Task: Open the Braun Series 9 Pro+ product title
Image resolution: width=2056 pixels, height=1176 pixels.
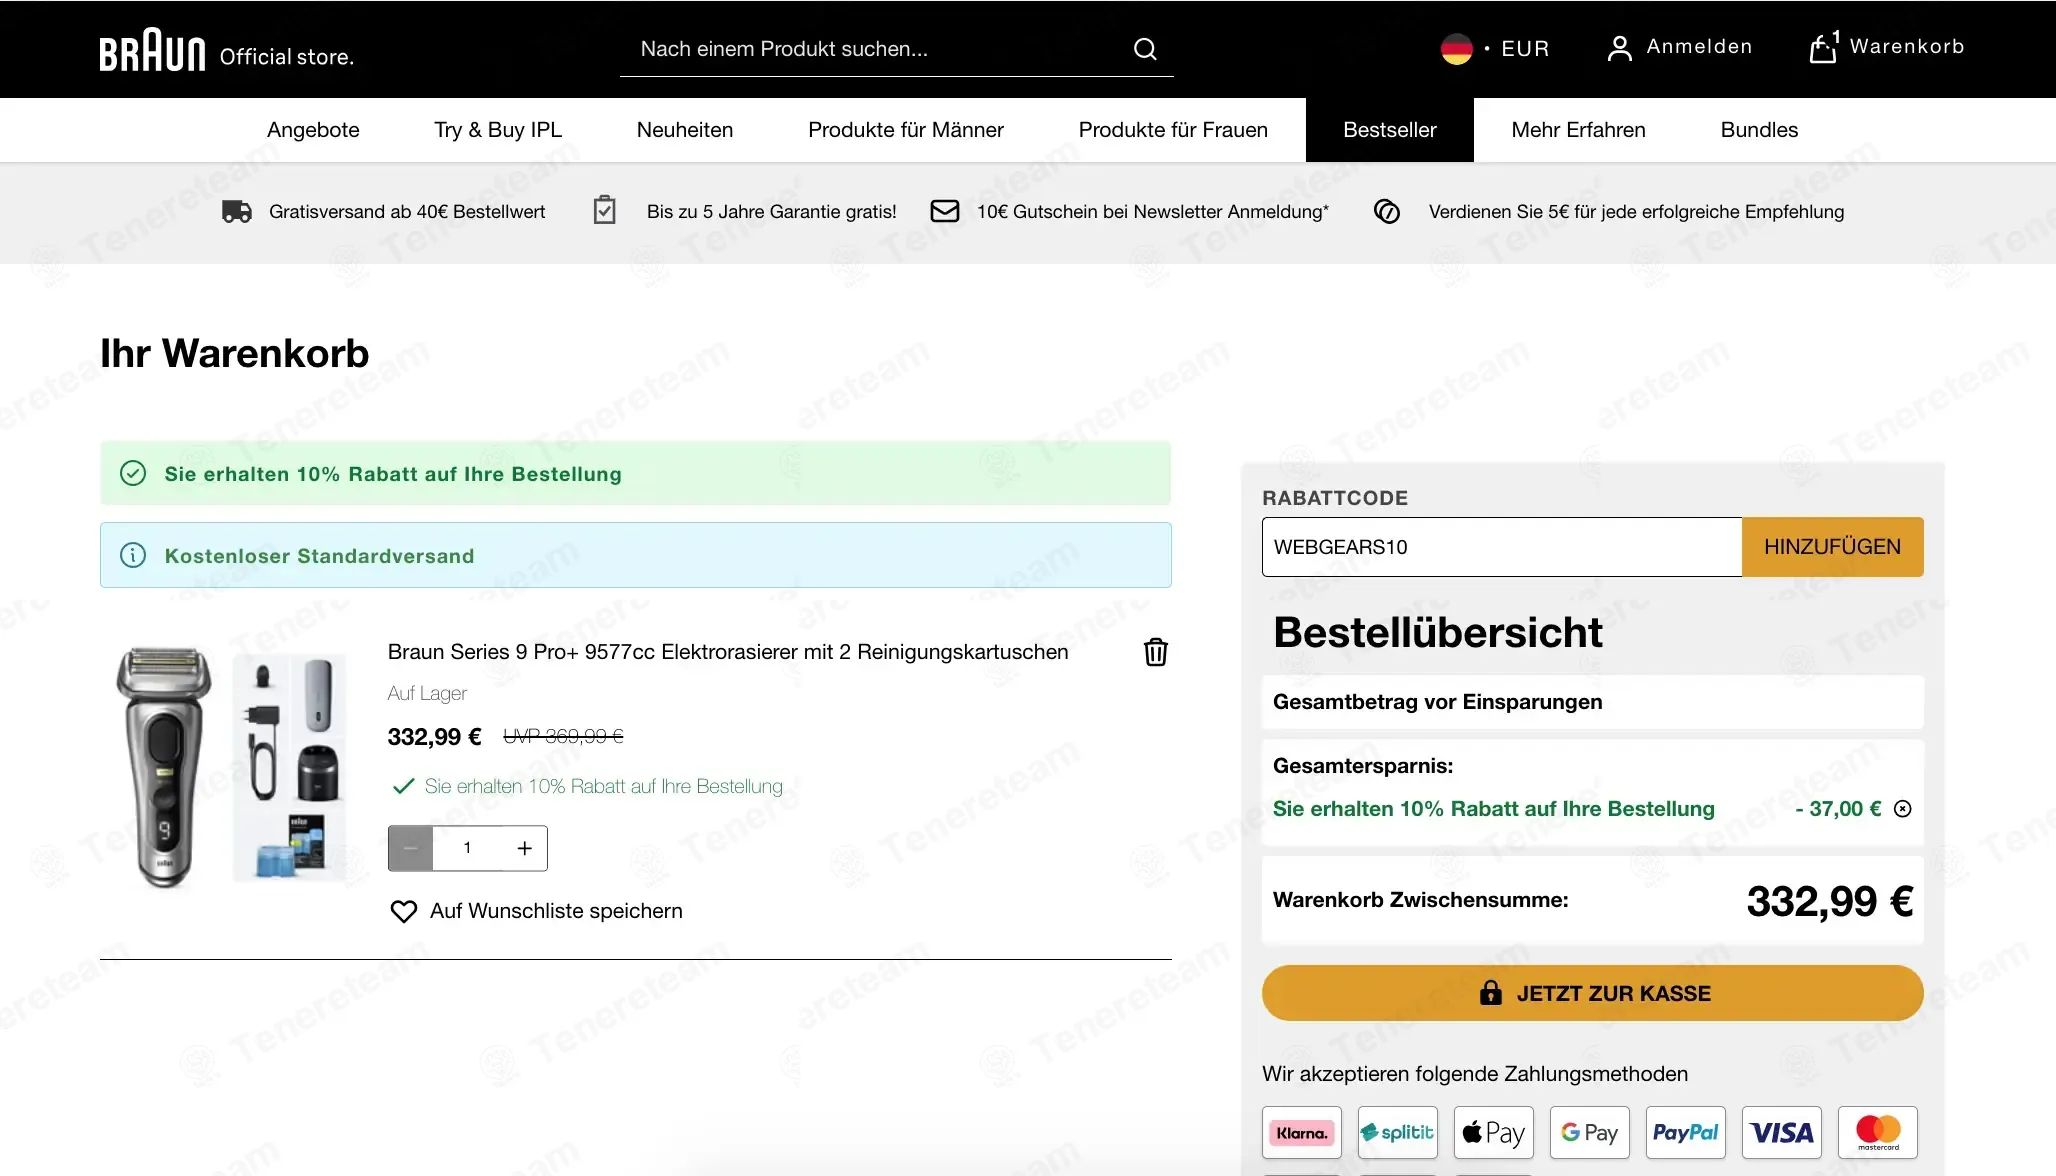Action: [x=728, y=652]
